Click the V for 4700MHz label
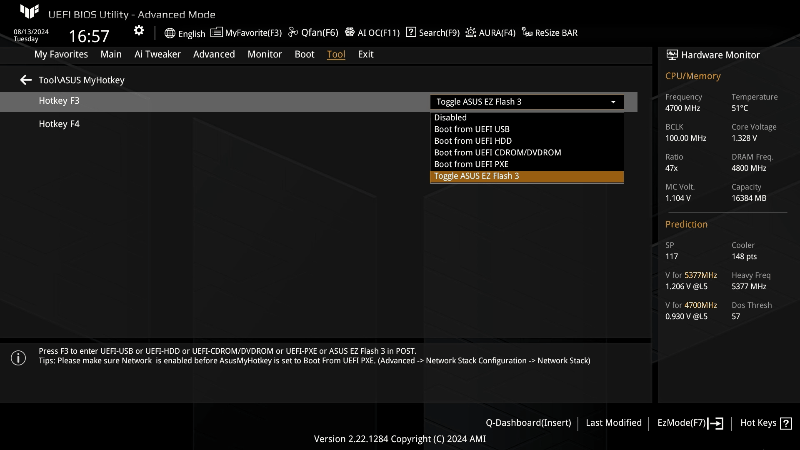The width and height of the screenshot is (800, 450). tap(691, 306)
